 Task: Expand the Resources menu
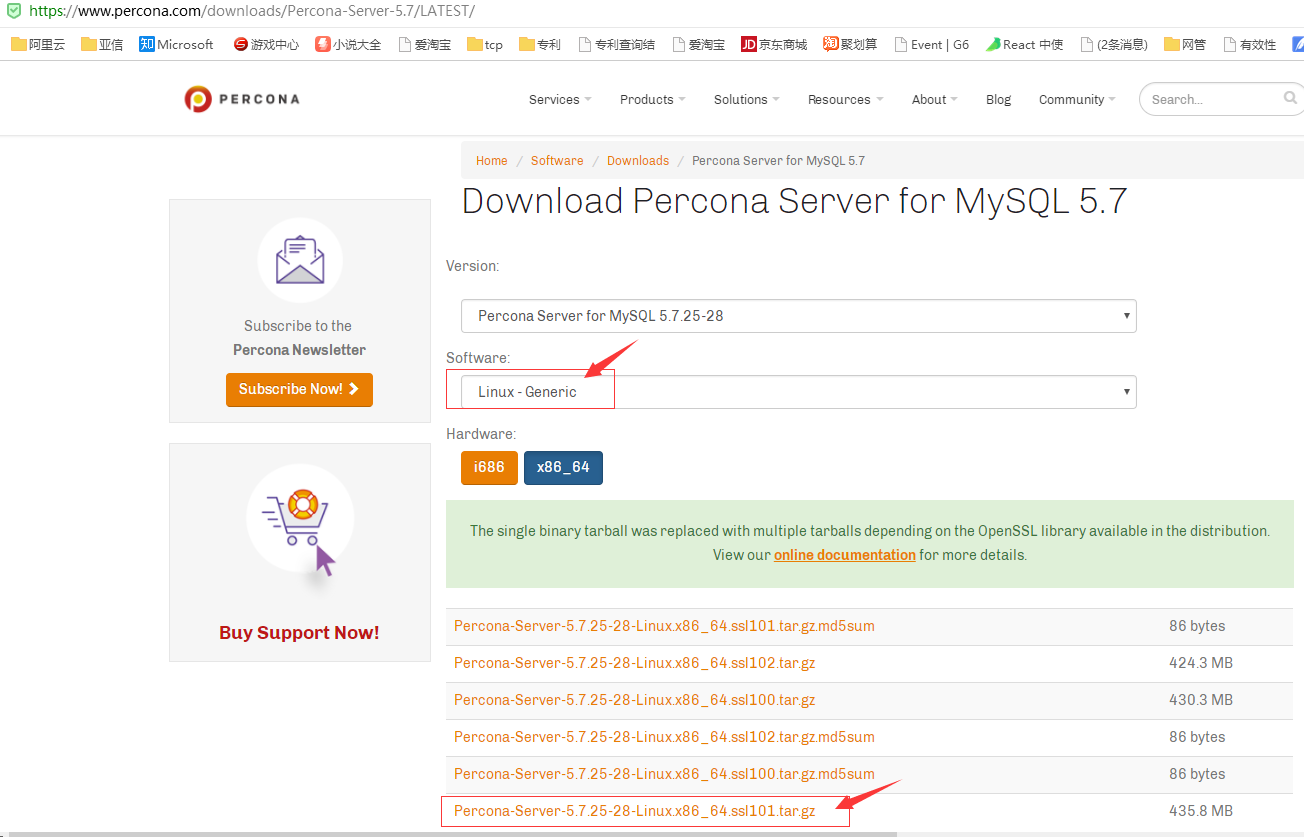point(845,99)
